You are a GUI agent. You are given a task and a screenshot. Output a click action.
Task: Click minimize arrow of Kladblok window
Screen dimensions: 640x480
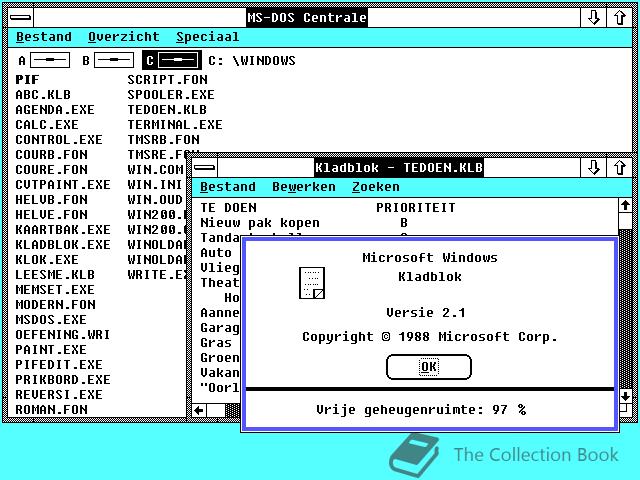[x=593, y=168]
